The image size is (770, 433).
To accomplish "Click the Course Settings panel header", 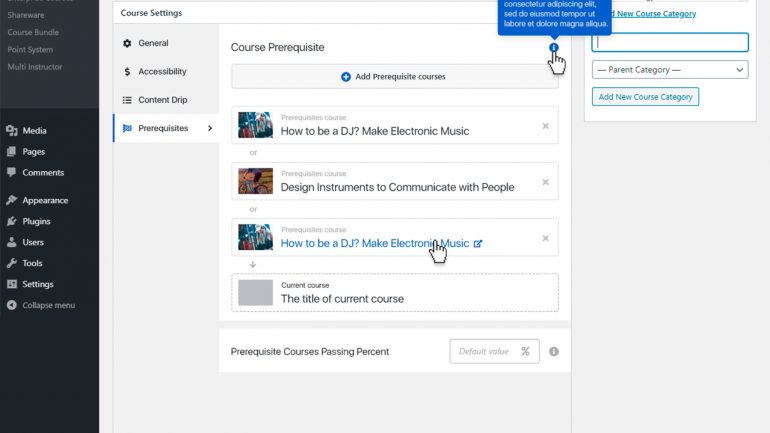I will [151, 13].
